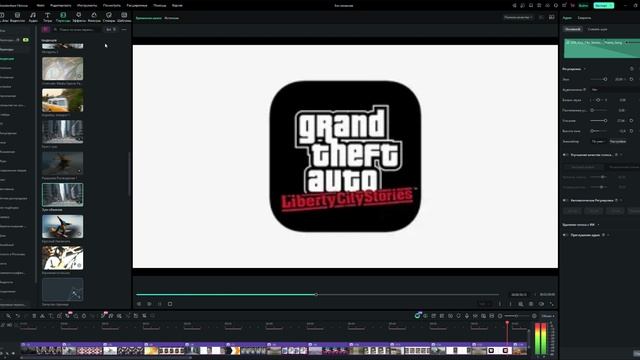Click the microphone voiceover icon
Viewport: 640px width, 360px height.
(x=467, y=316)
